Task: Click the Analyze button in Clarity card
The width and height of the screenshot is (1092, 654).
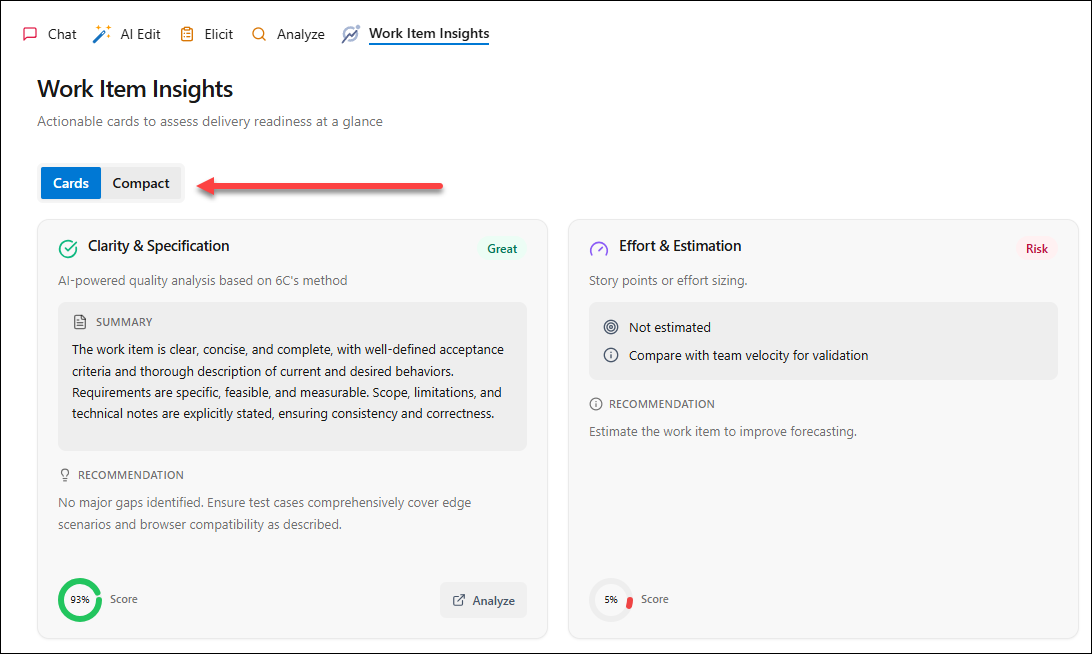Action: [x=483, y=600]
